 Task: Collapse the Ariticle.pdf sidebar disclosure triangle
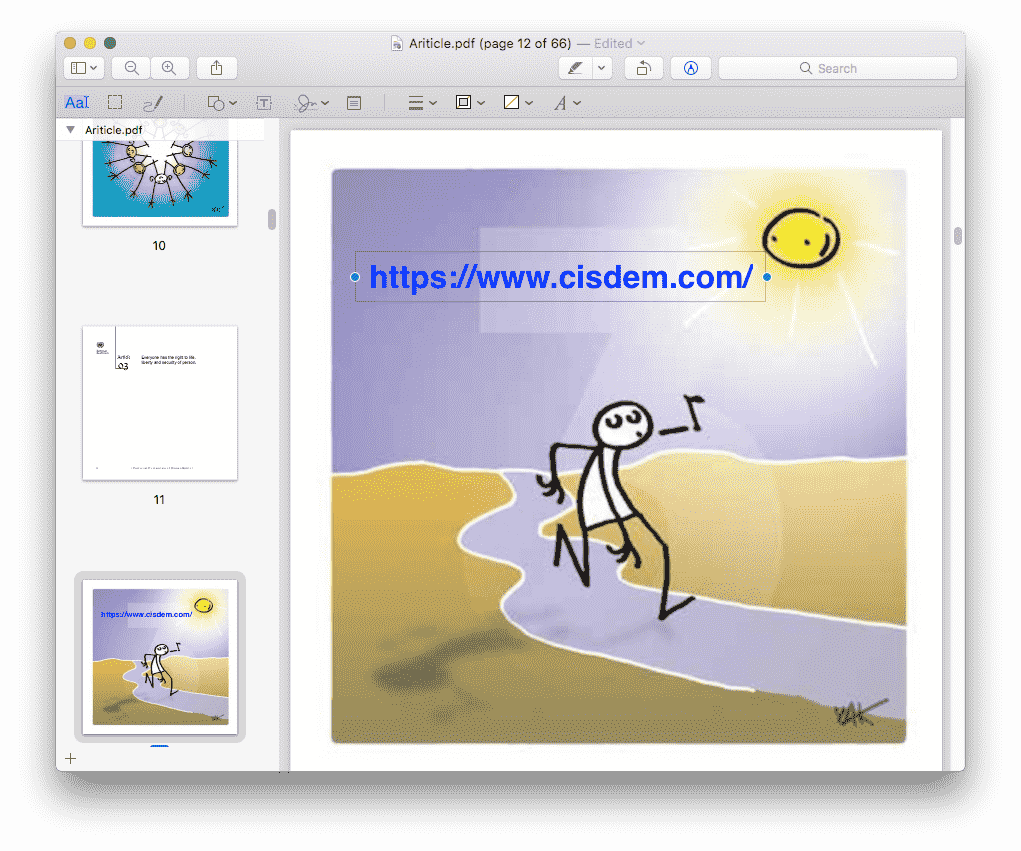point(70,130)
